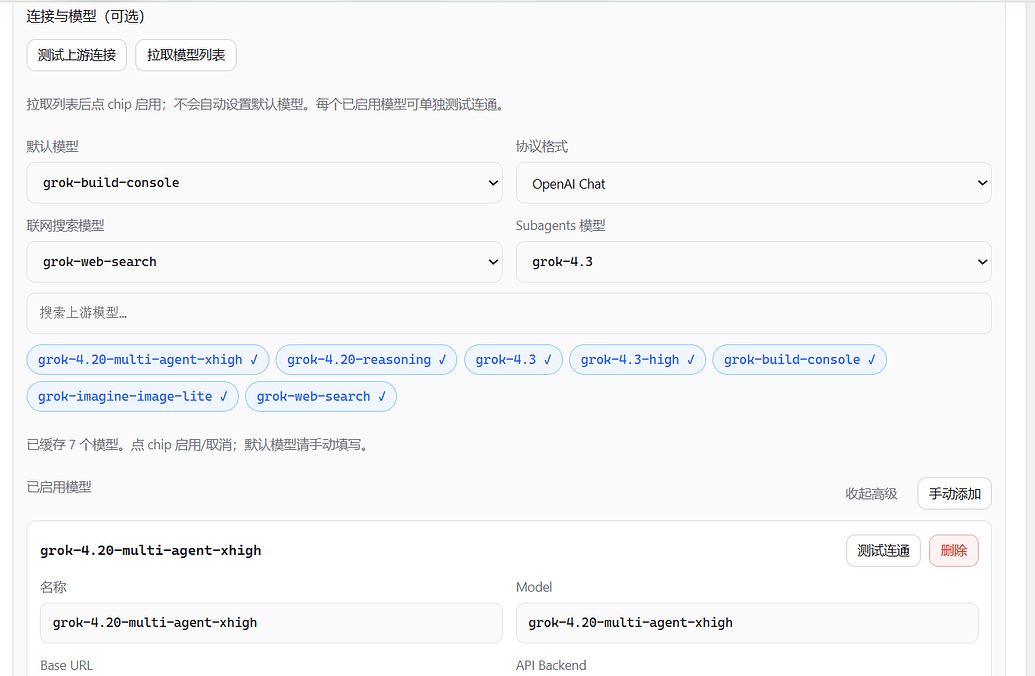
Task: Toggle the grok-4.3 chip
Action: 514,360
